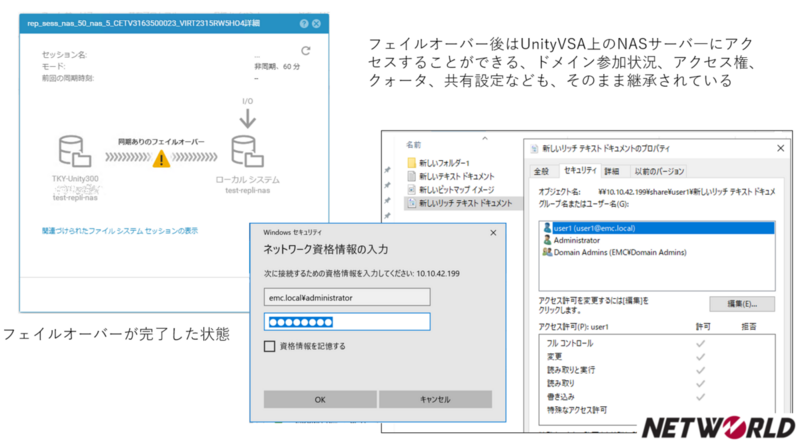Switch to the 詳細 tab
This screenshot has width=800, height=445.
coord(612,171)
